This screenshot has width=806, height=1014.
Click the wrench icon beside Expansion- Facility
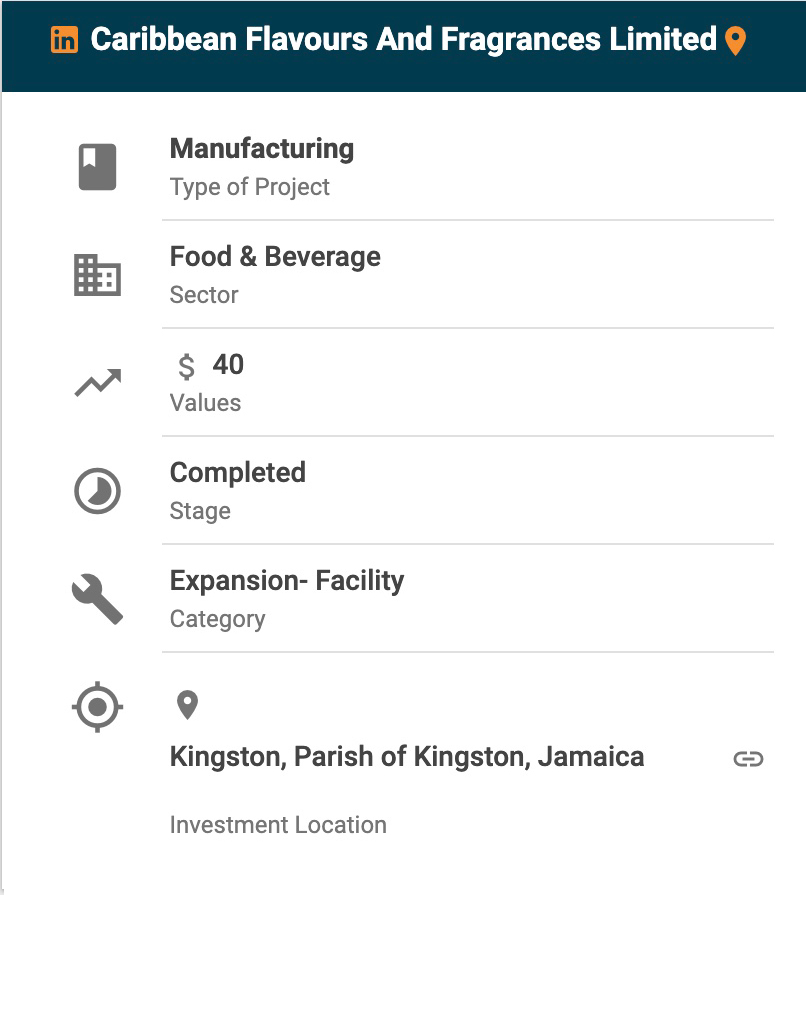click(x=97, y=599)
